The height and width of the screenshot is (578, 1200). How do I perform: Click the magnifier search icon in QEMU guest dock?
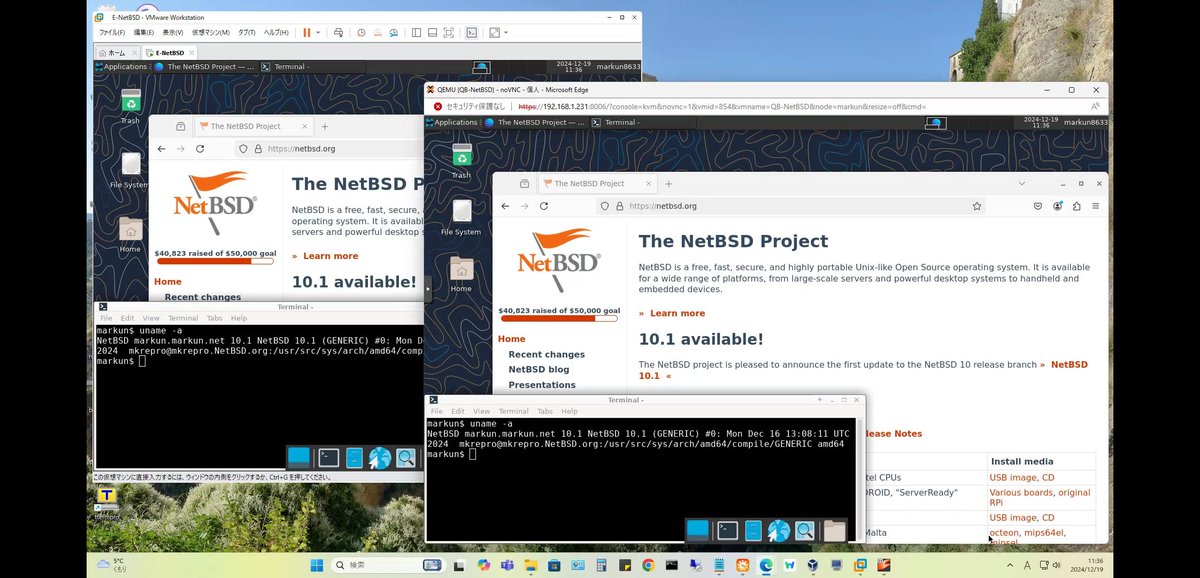[x=805, y=531]
